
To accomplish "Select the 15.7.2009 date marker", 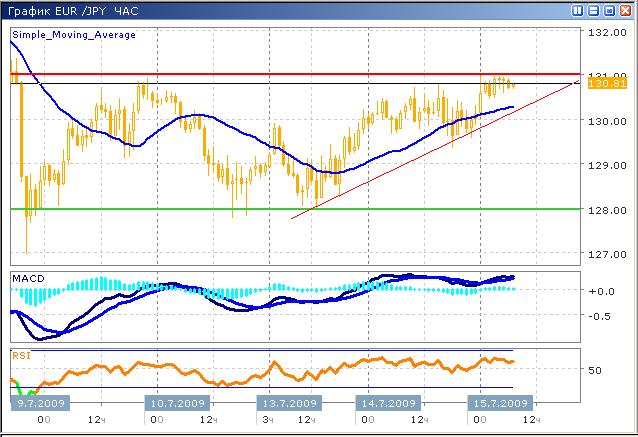I will pos(499,403).
